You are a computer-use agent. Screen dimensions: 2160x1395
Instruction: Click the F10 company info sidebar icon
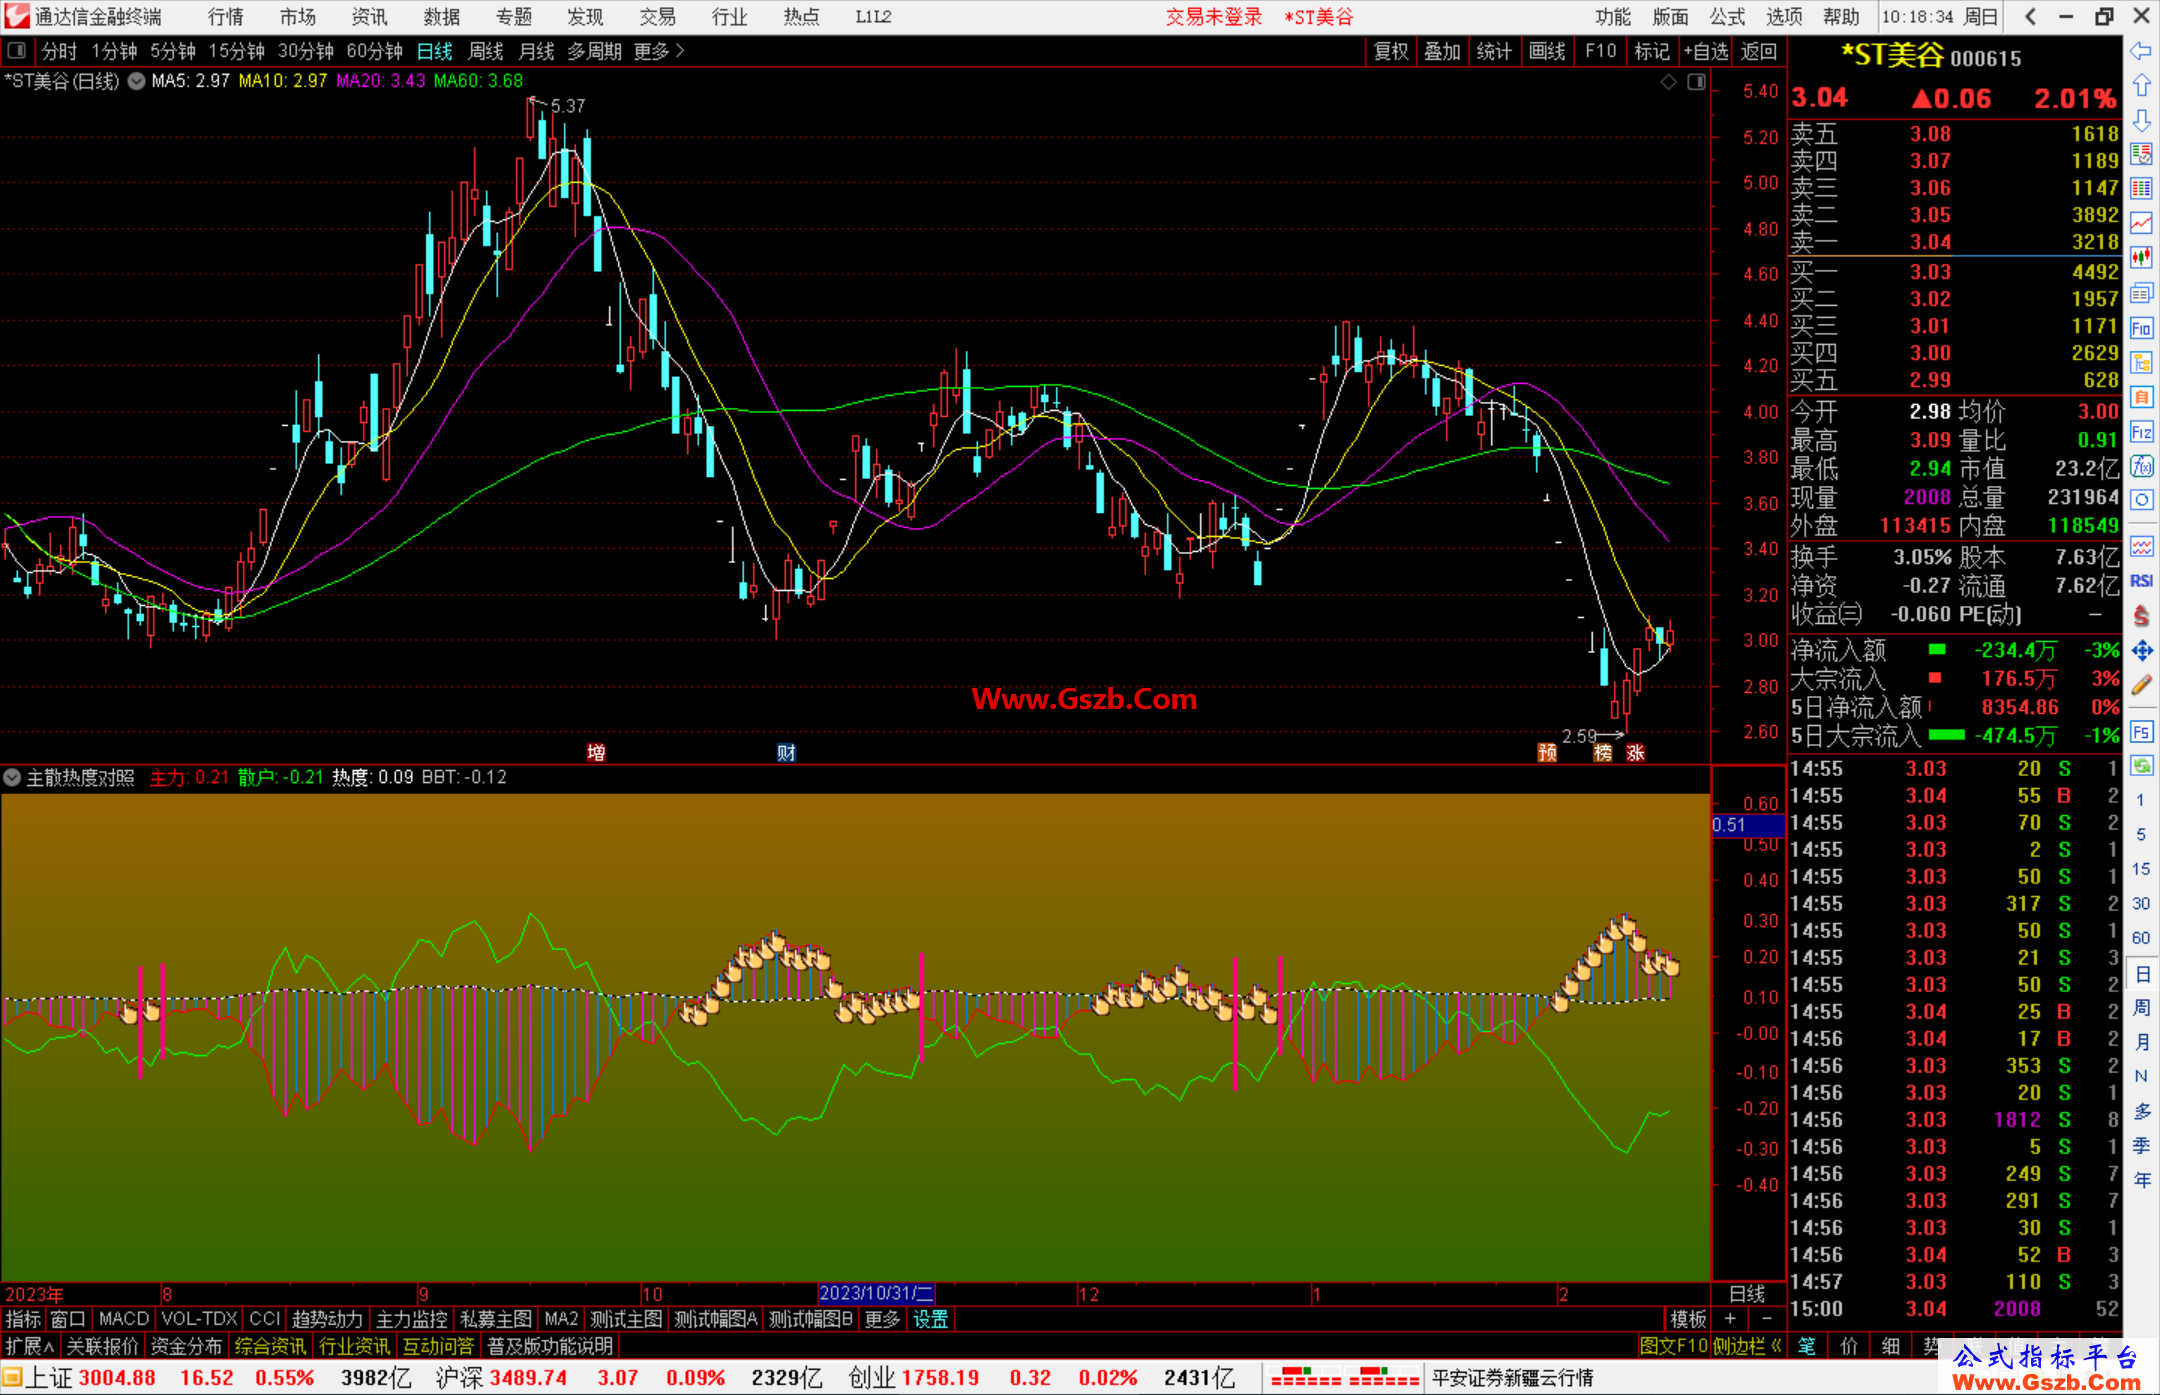click(2141, 328)
